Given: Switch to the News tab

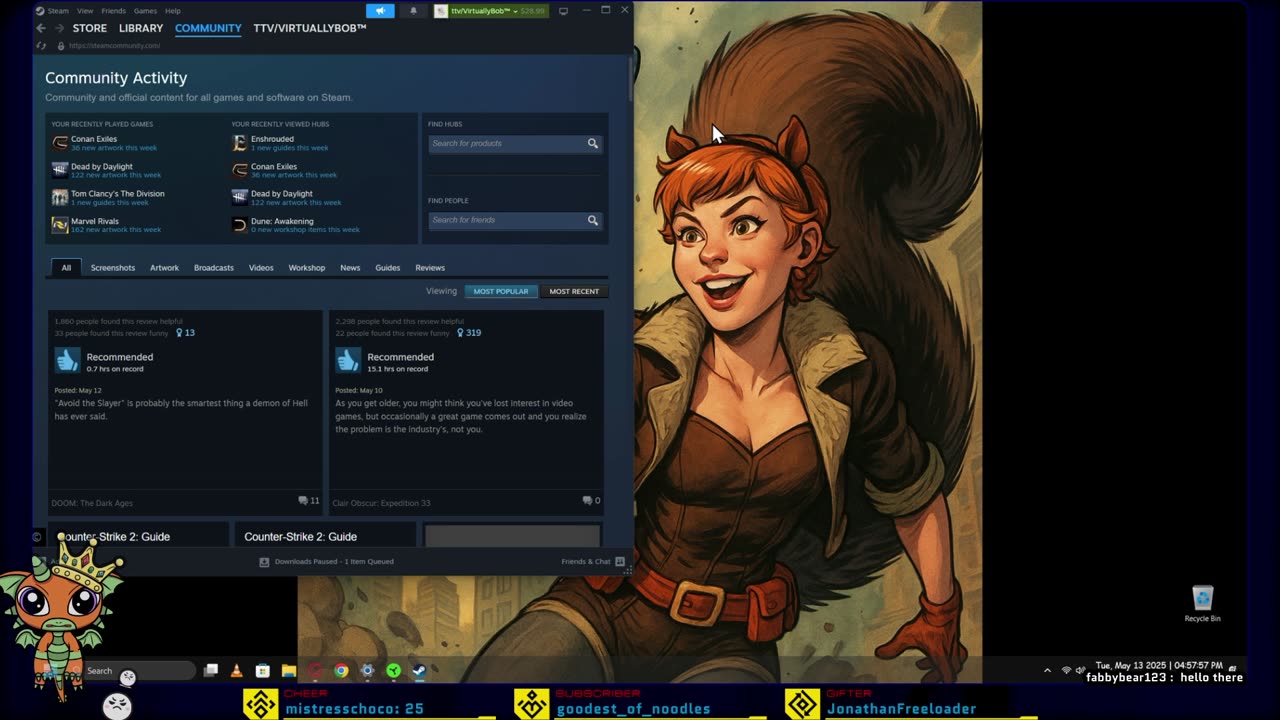Looking at the screenshot, I should [350, 268].
